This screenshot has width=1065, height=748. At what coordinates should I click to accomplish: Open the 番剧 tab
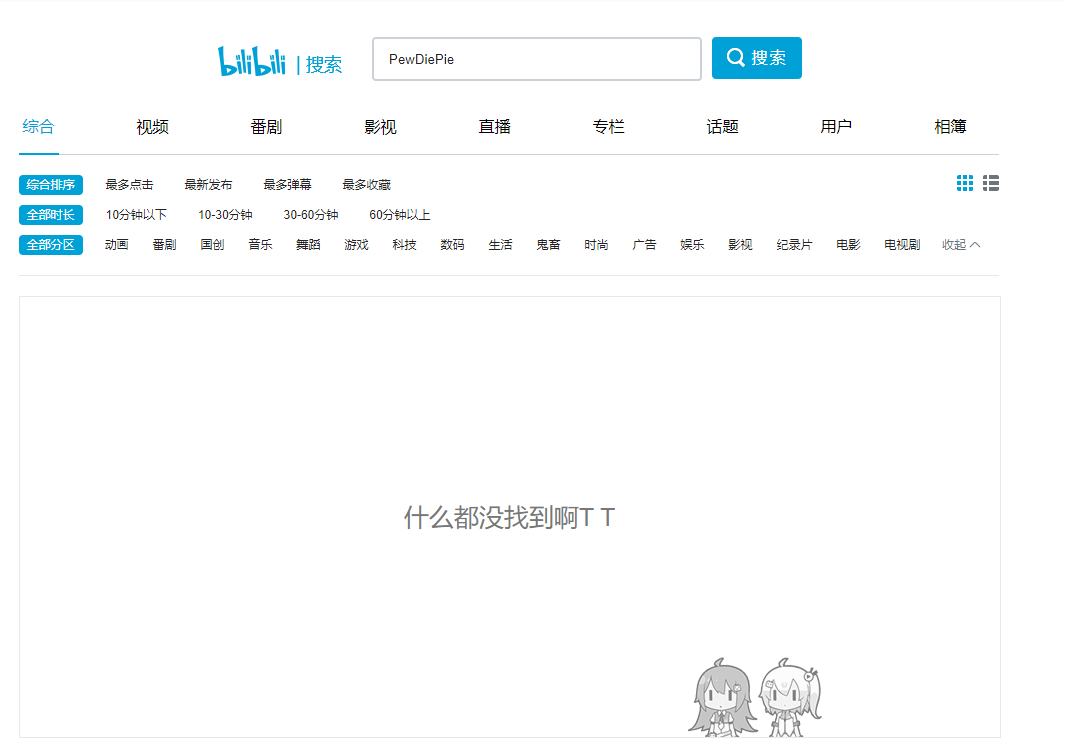[x=266, y=126]
